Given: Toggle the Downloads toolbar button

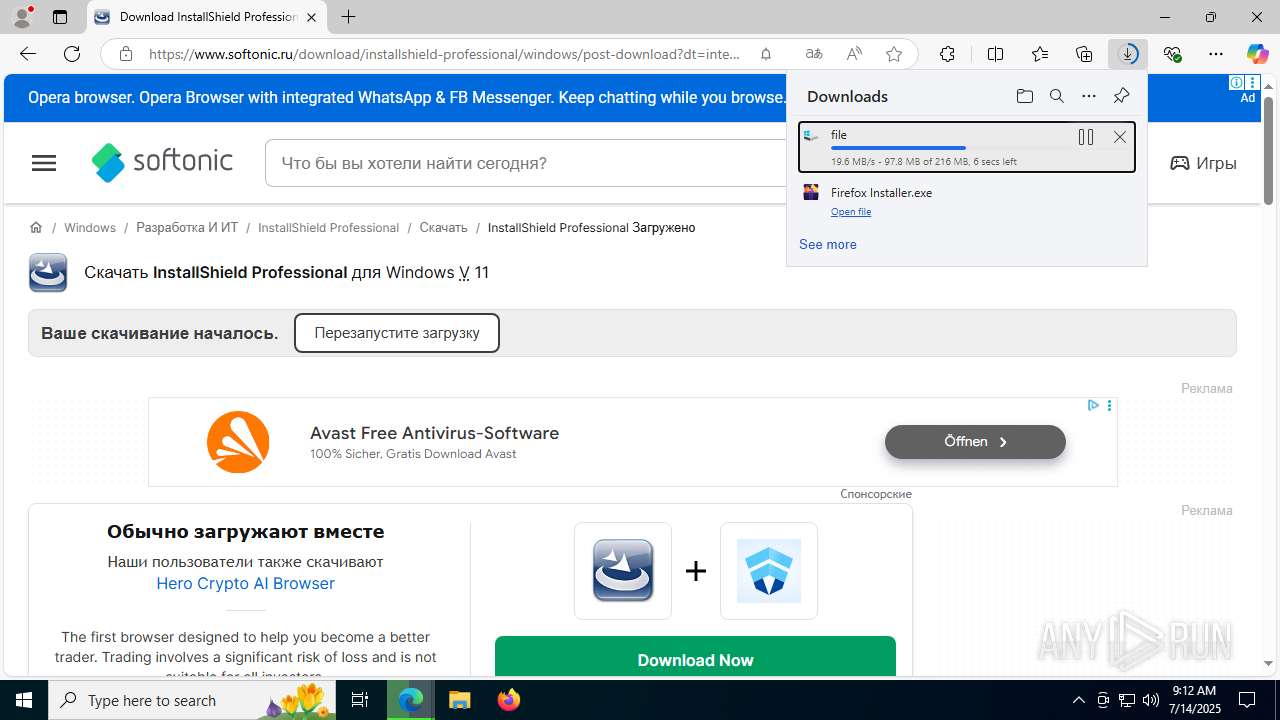Looking at the screenshot, I should pos(1128,54).
